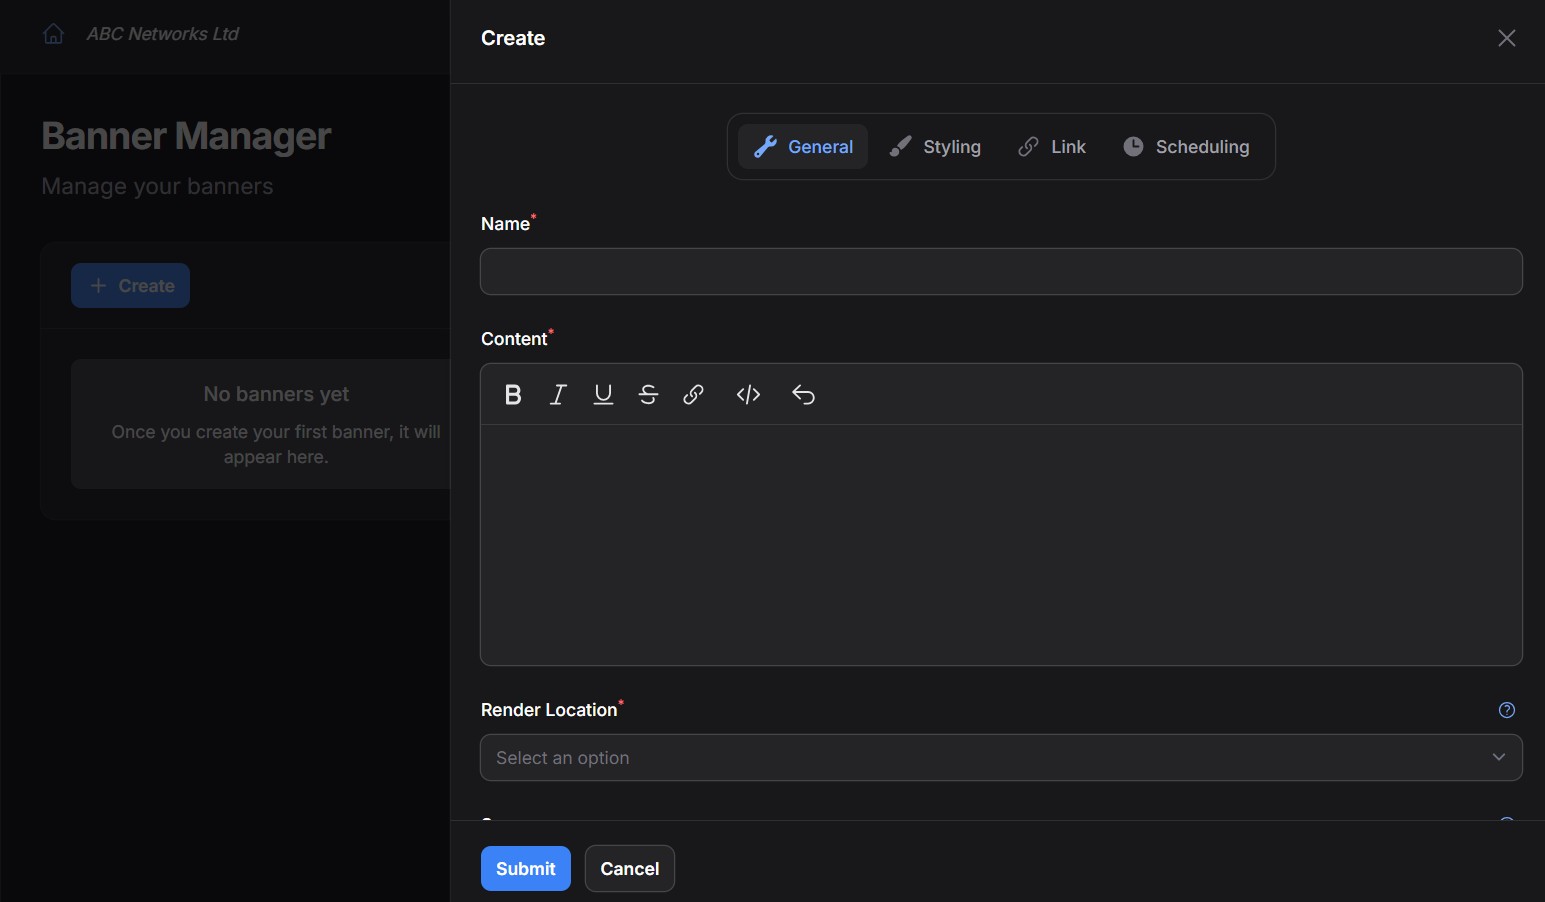Open the Link tab
Viewport: 1545px width, 902px height.
tap(1052, 147)
